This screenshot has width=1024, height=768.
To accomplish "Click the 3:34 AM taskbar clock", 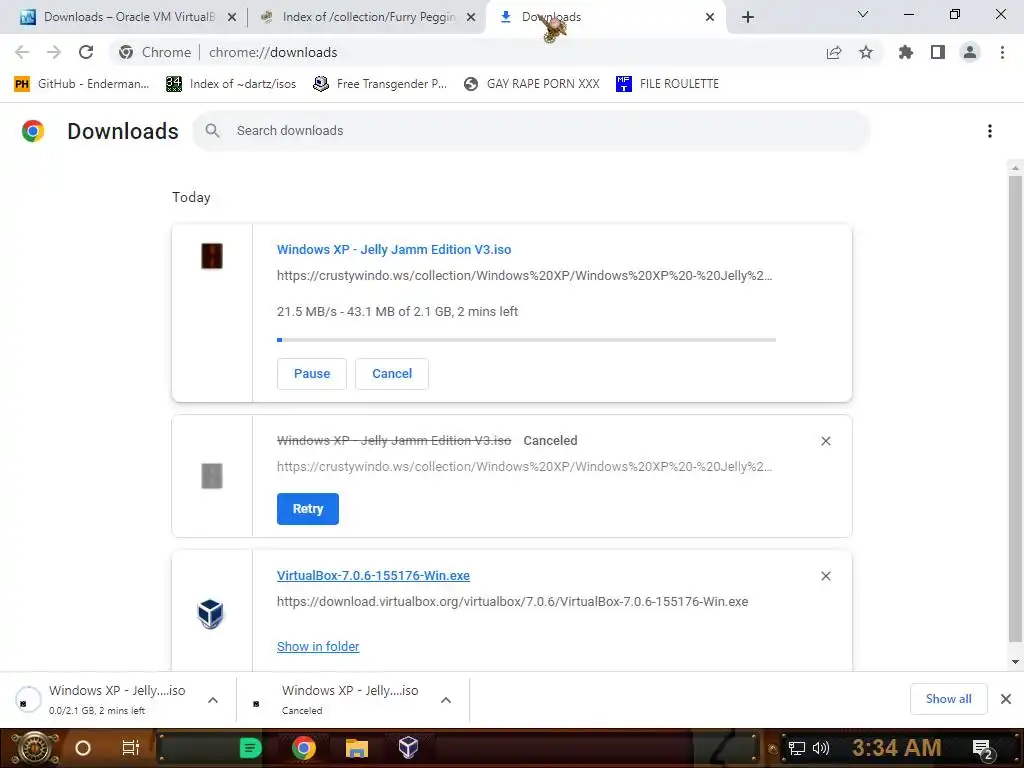I will (x=897, y=748).
